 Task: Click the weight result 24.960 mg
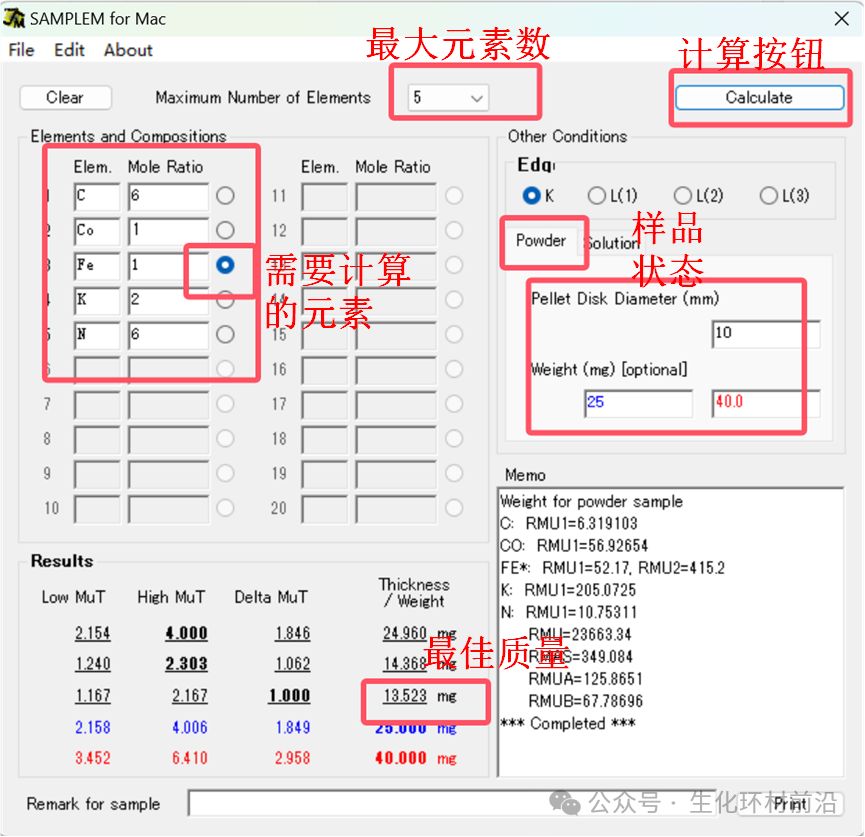coord(419,633)
